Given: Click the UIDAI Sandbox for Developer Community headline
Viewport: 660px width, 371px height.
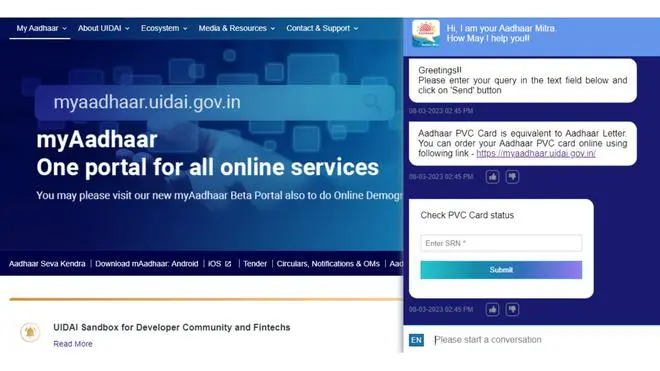Looking at the screenshot, I should [172, 328].
